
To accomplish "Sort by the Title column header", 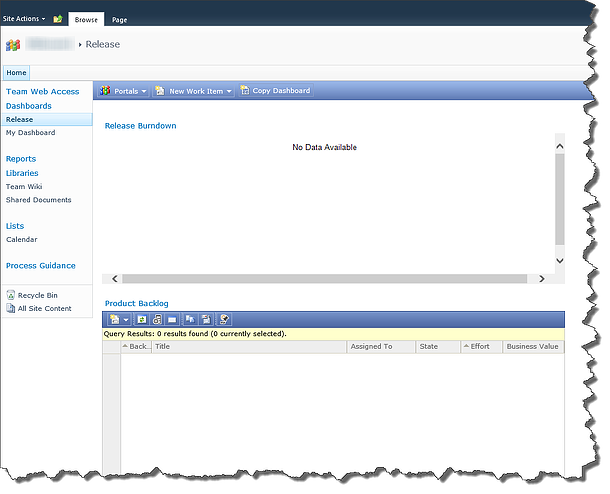I will coord(249,347).
